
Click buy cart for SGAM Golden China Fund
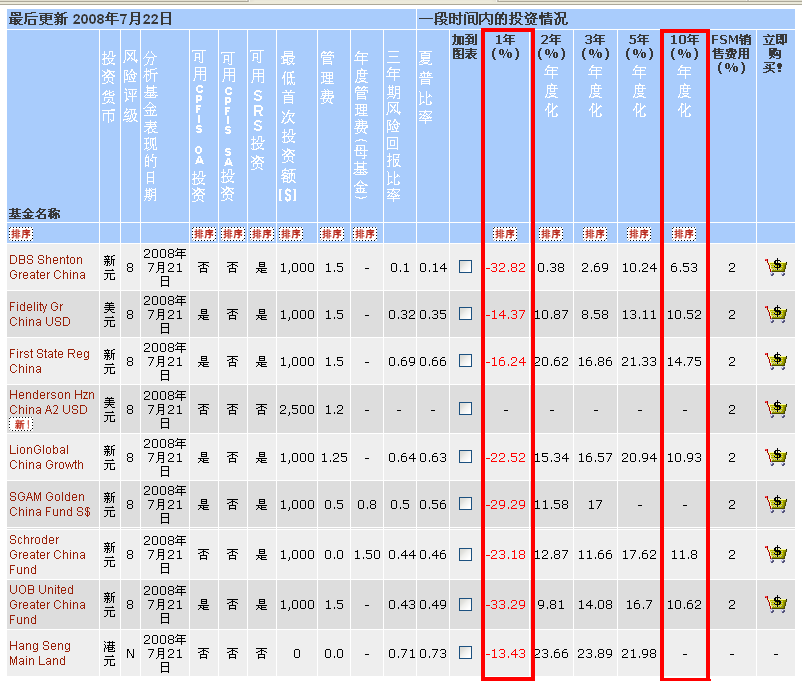coord(774,504)
